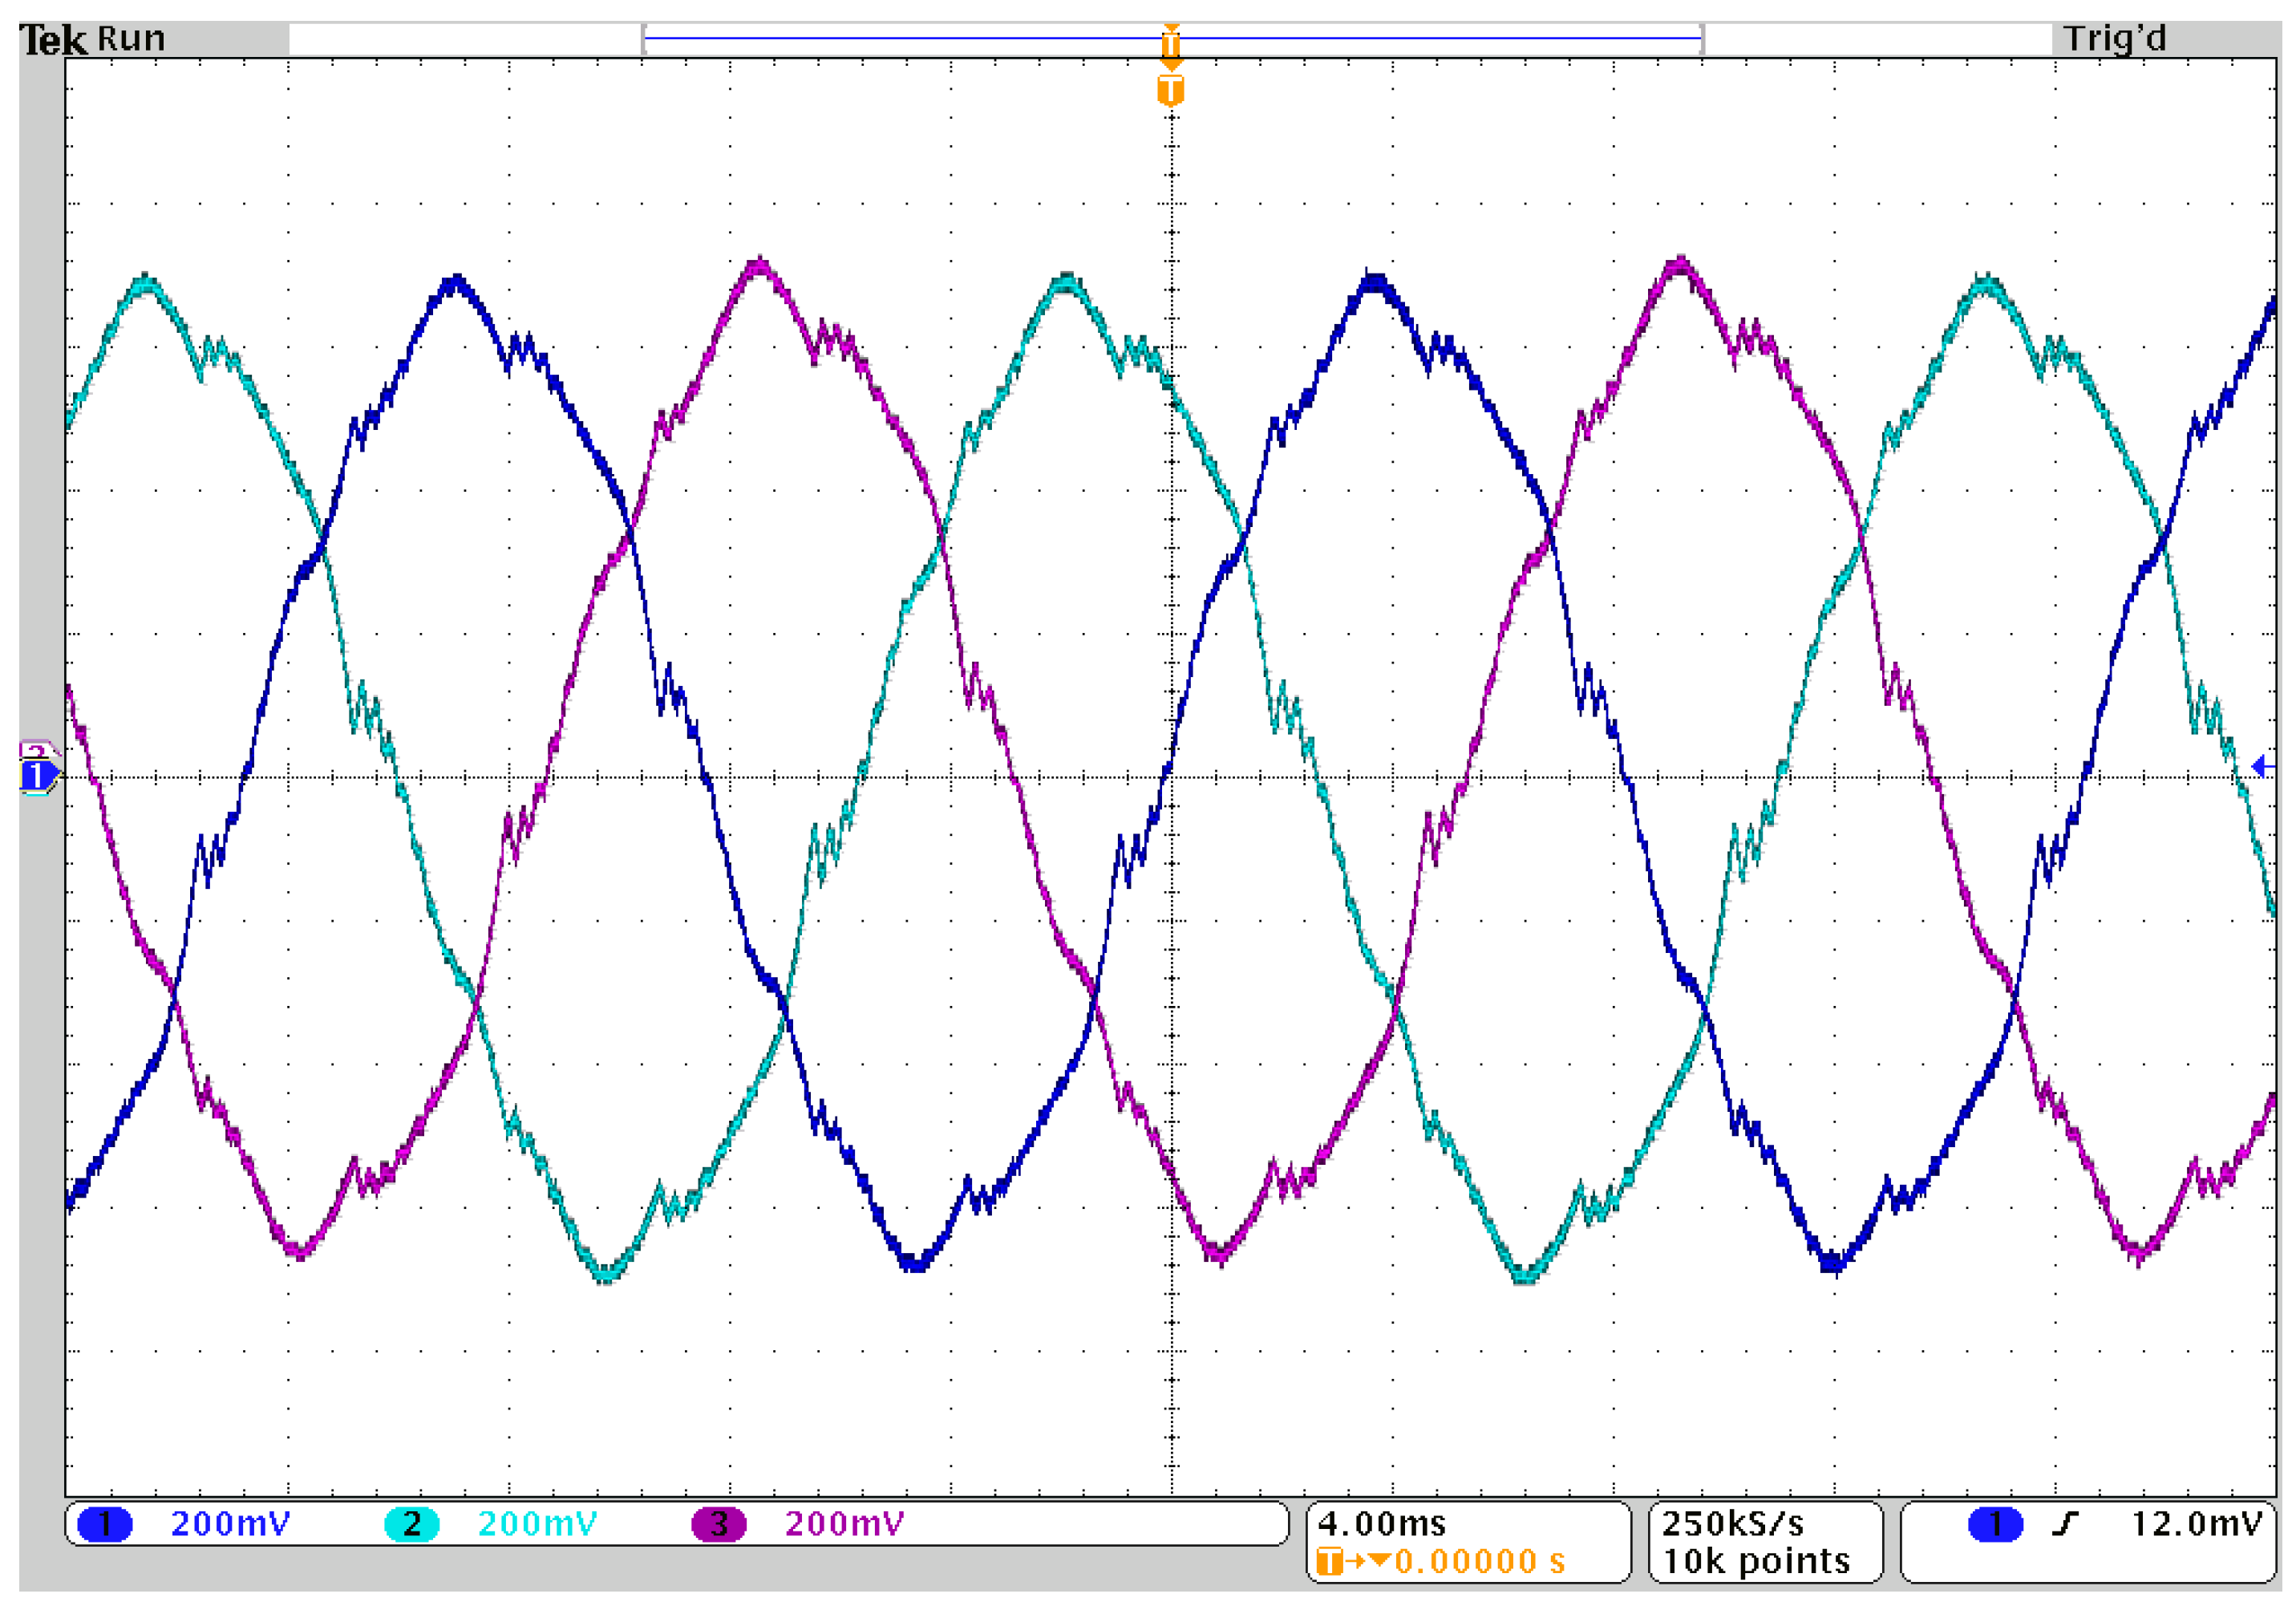Click the Trig'd trigger status indicator
The height and width of the screenshot is (1606, 2296).
(x=2114, y=39)
